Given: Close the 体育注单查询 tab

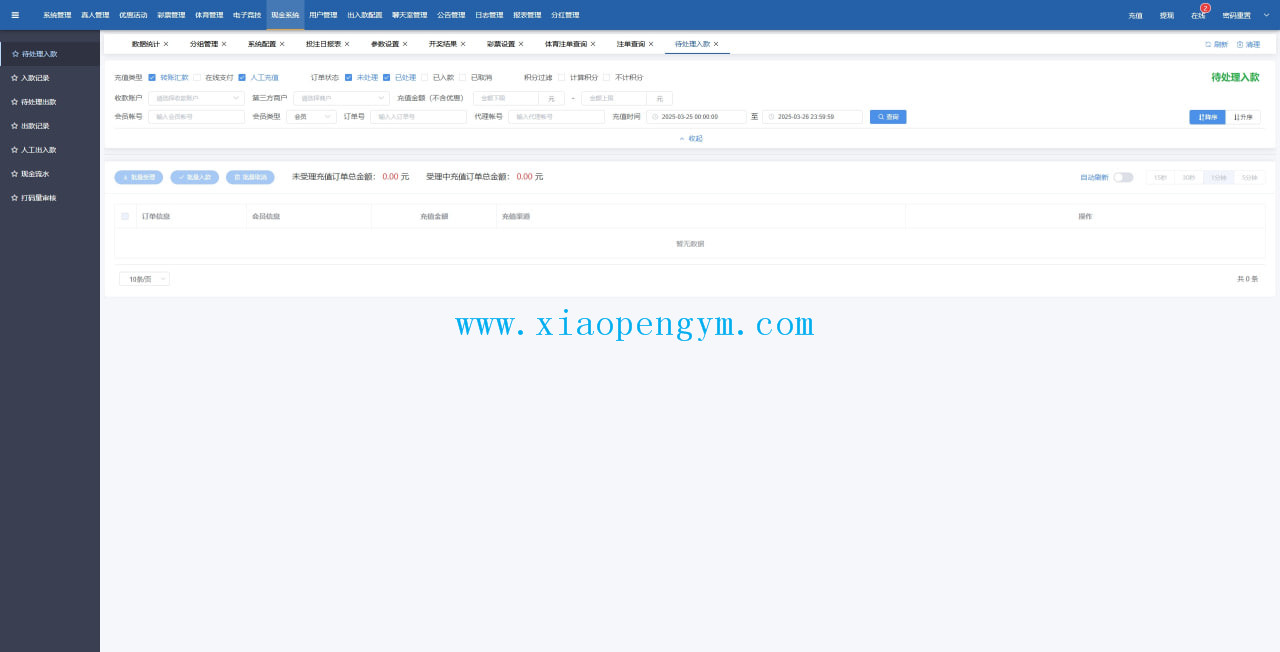Looking at the screenshot, I should pyautogui.click(x=593, y=44).
